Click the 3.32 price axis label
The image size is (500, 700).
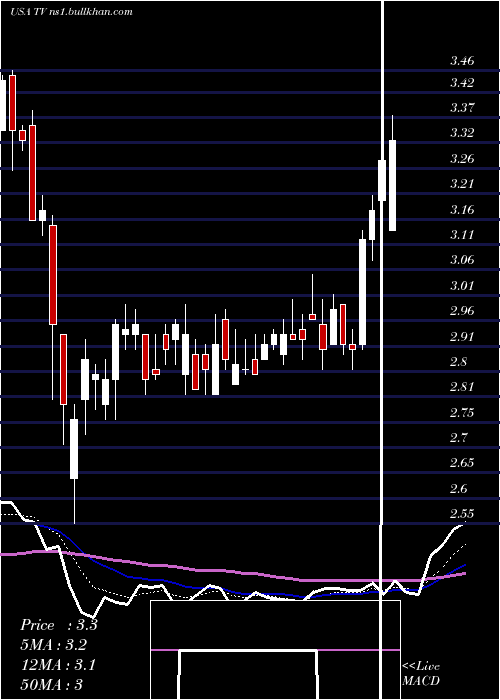click(462, 133)
